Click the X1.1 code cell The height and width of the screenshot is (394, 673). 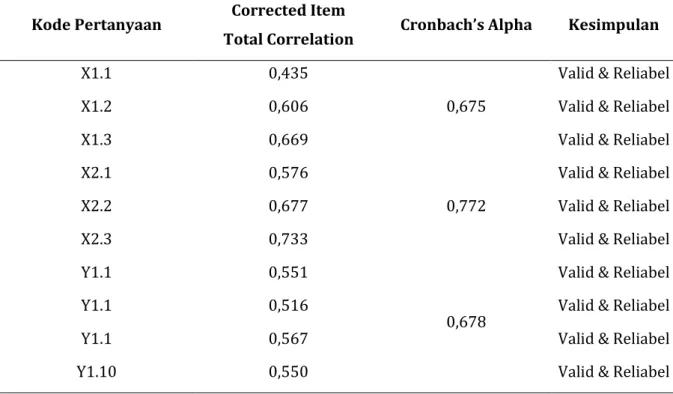(97, 73)
